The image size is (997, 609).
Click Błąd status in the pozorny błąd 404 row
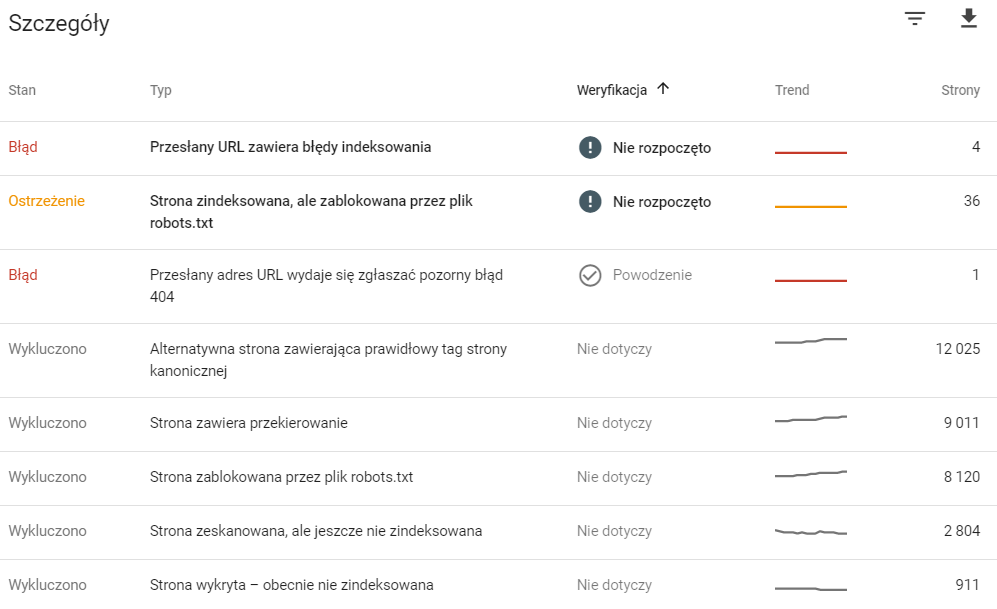pos(23,275)
